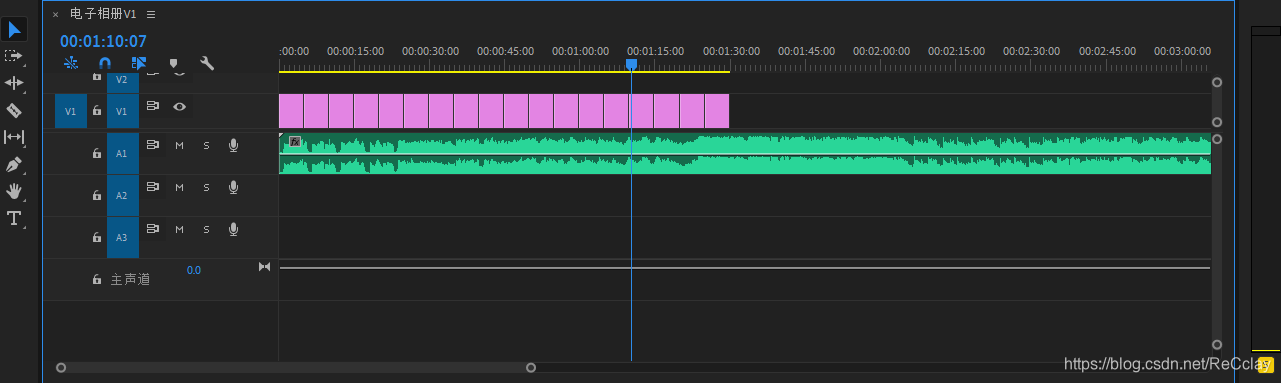Toggle A1 track lock

(x=97, y=154)
